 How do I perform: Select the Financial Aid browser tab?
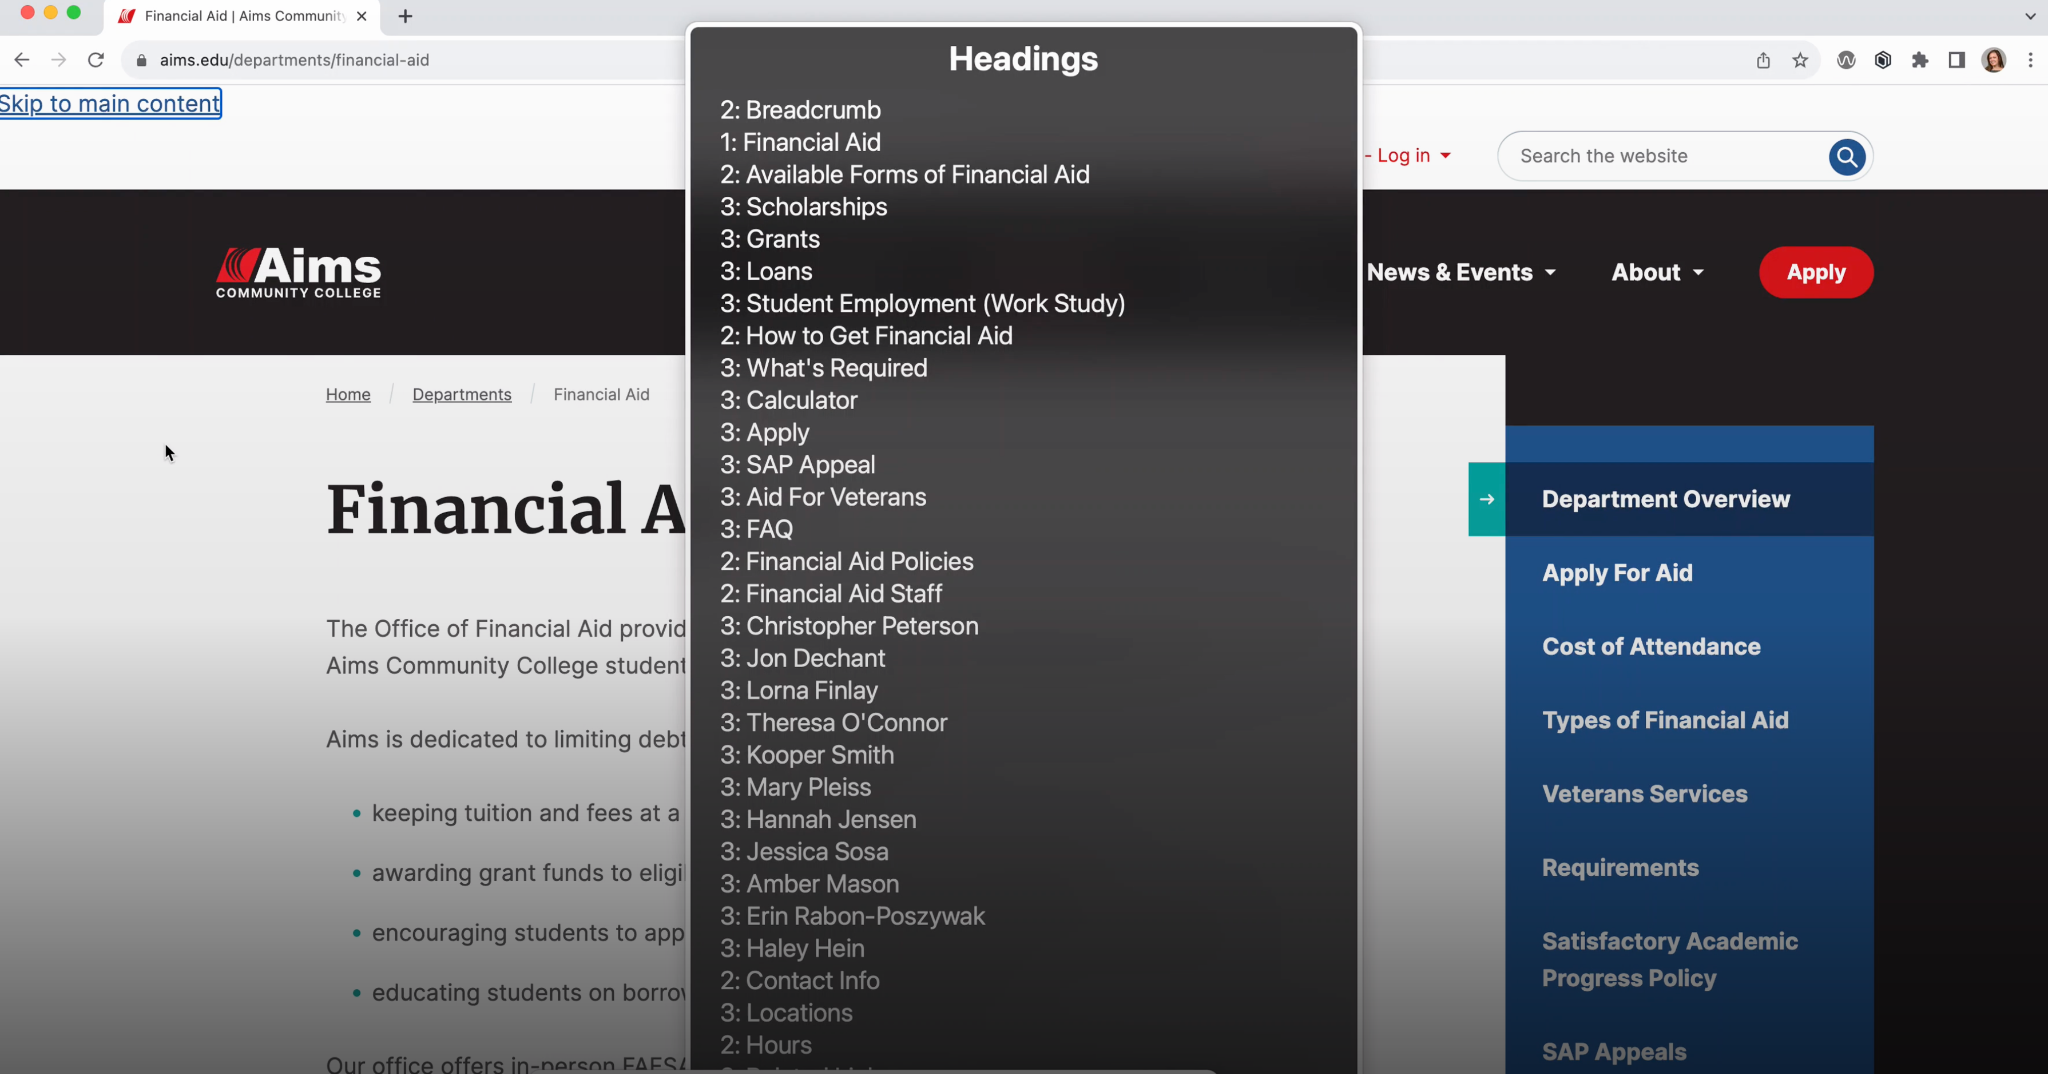(240, 16)
